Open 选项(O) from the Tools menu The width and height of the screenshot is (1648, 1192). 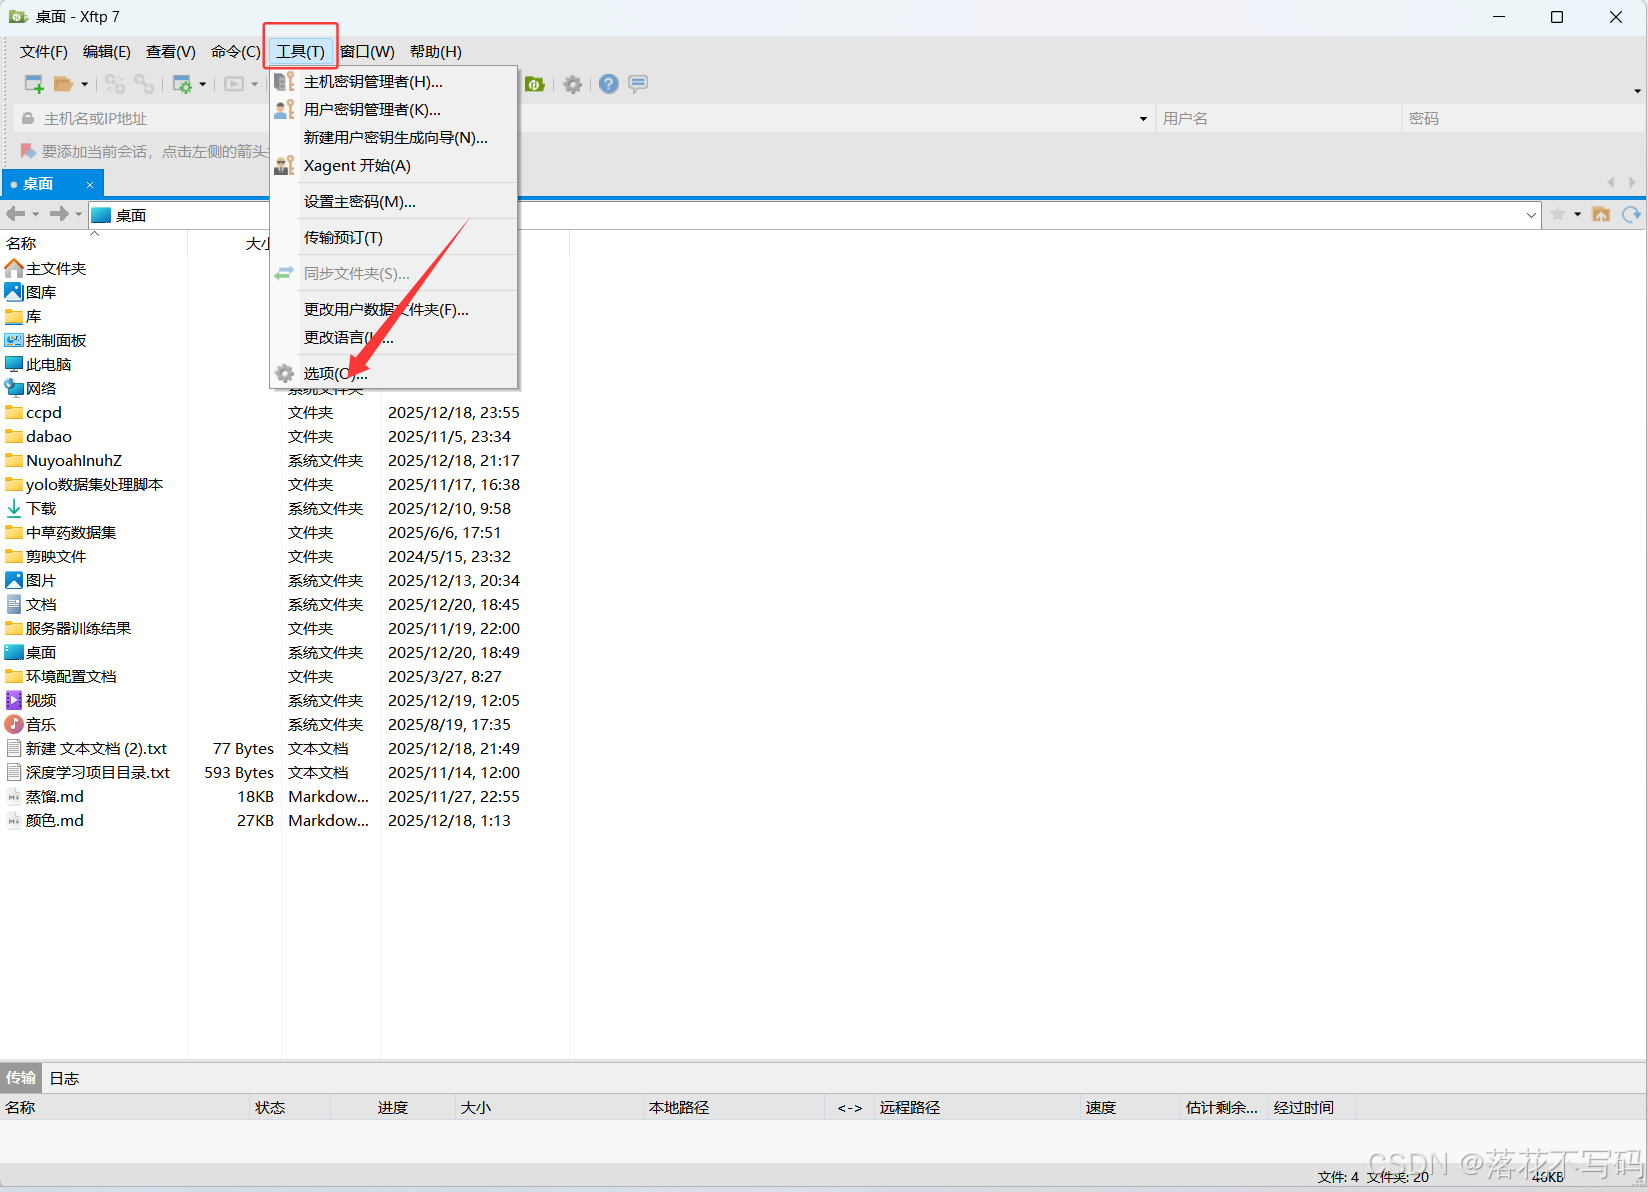coord(394,374)
